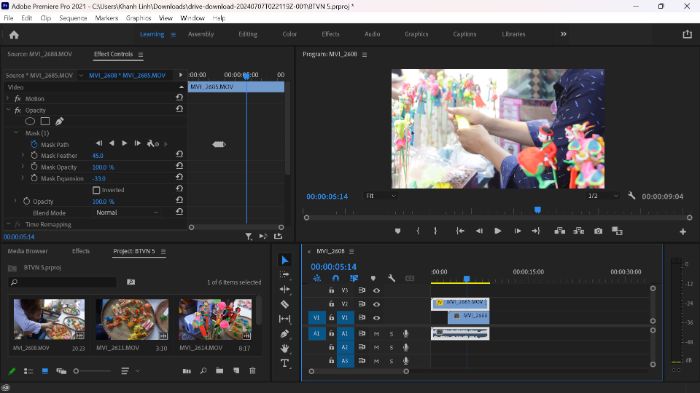Open Program monitor settings wrench
700x393 pixels.
pos(631,196)
